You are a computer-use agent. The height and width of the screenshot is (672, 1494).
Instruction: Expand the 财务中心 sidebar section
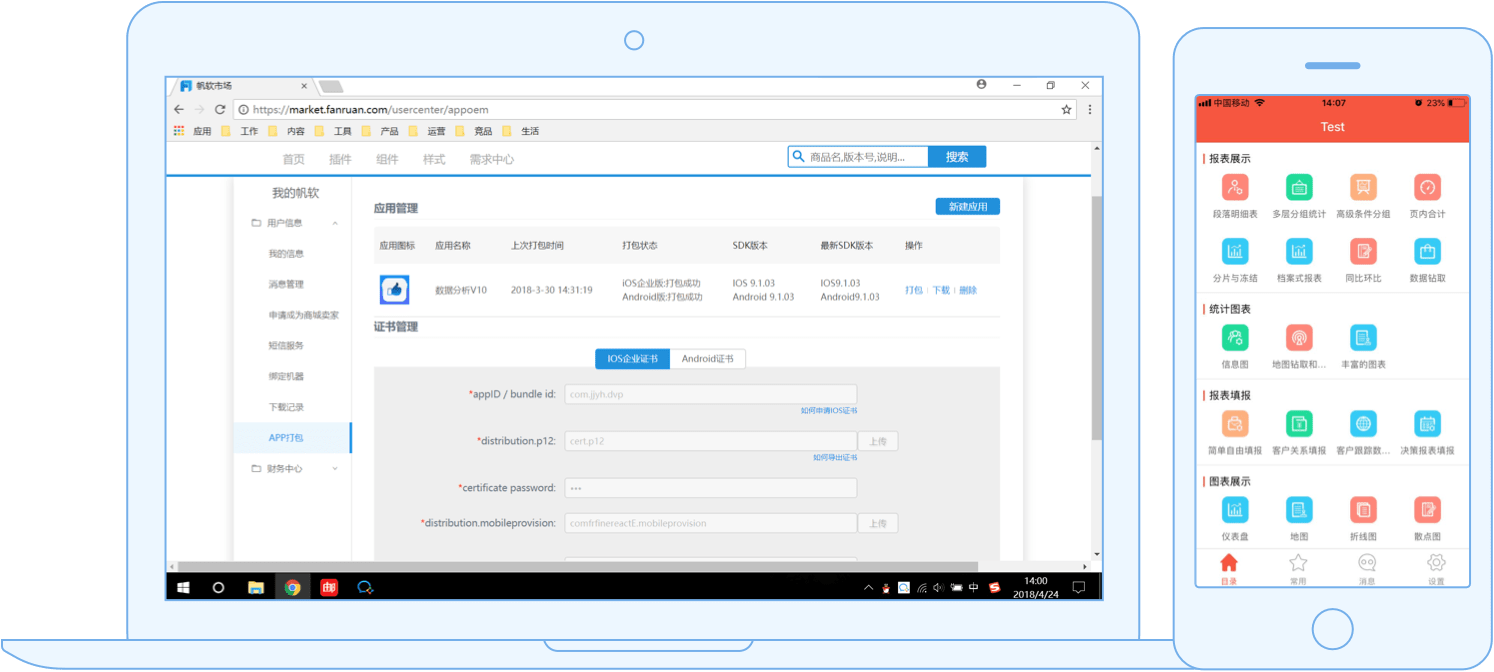[x=335, y=469]
